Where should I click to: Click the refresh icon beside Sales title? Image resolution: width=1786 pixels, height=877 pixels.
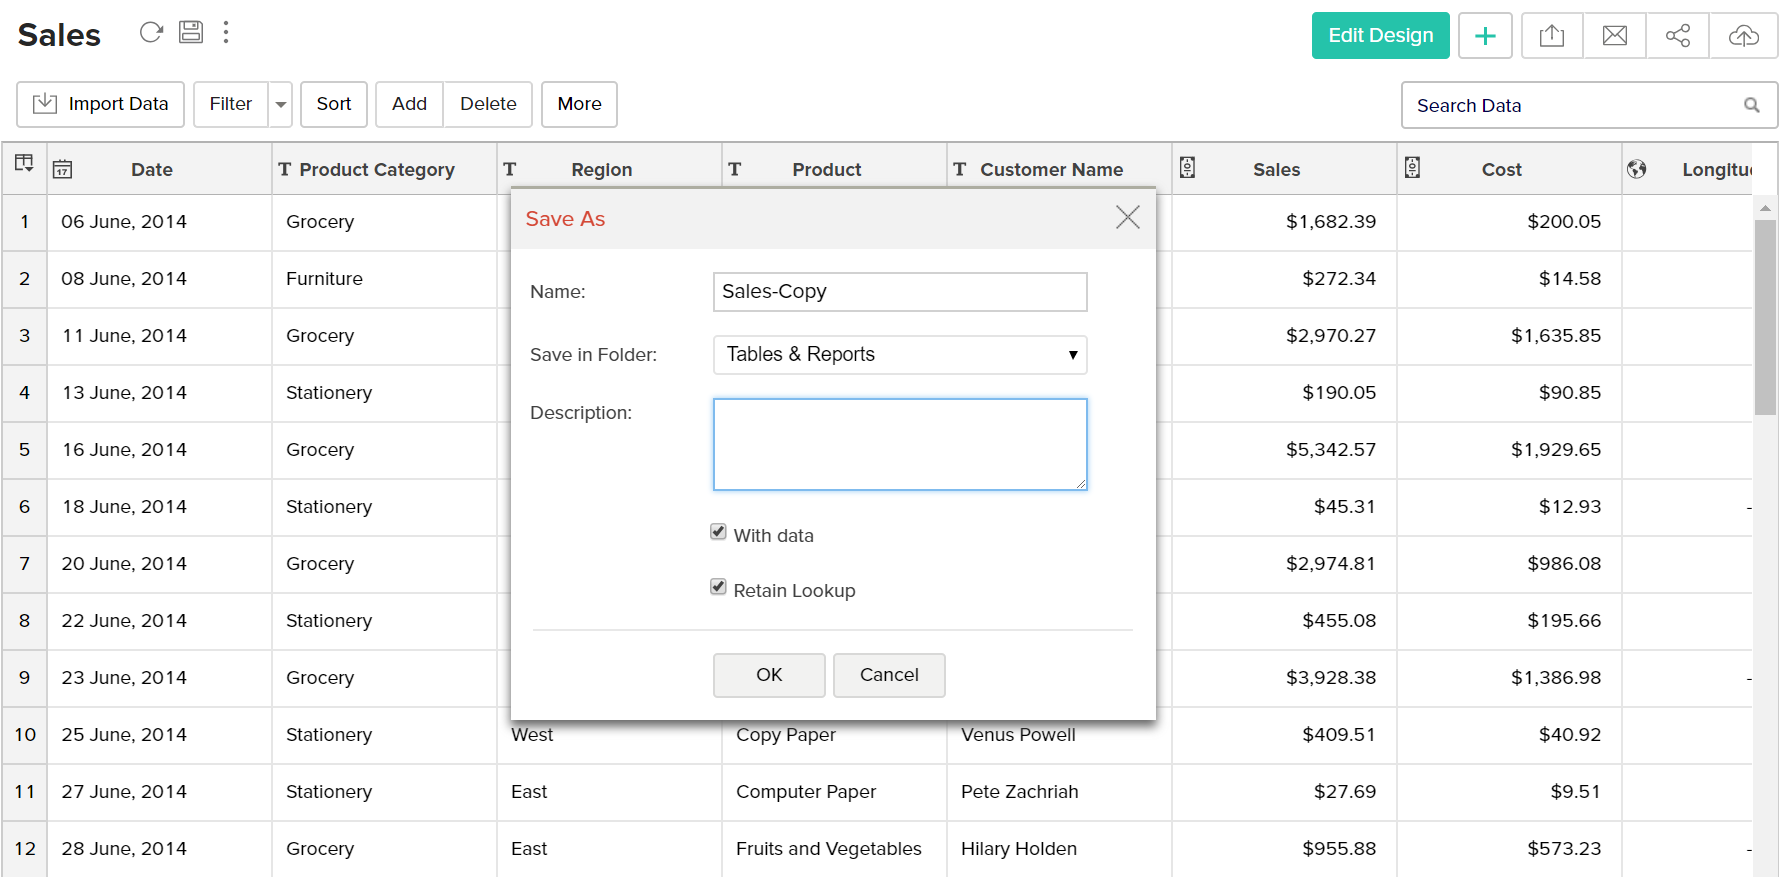tap(151, 33)
